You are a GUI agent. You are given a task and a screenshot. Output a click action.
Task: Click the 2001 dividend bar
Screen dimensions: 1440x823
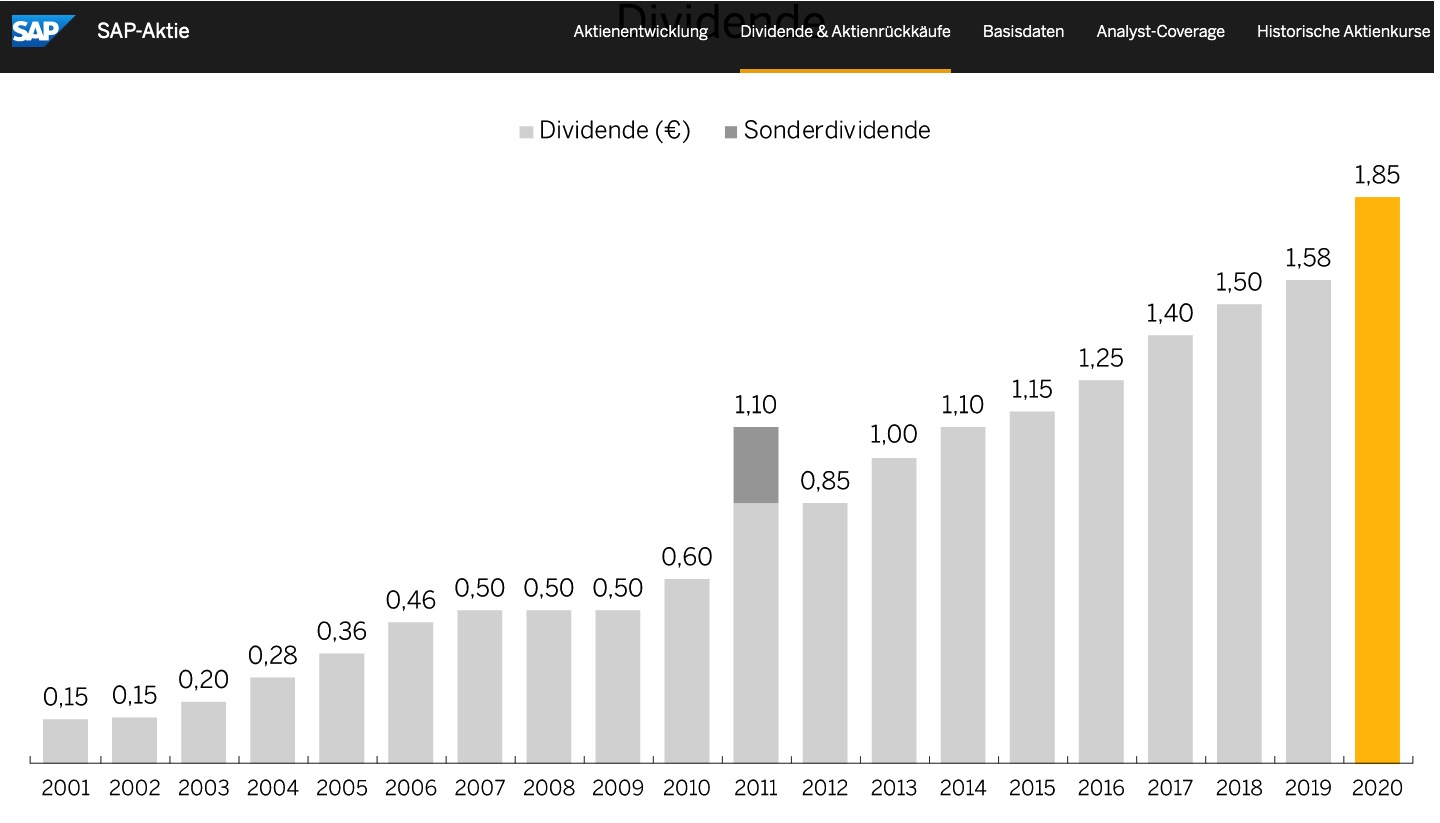(x=65, y=741)
